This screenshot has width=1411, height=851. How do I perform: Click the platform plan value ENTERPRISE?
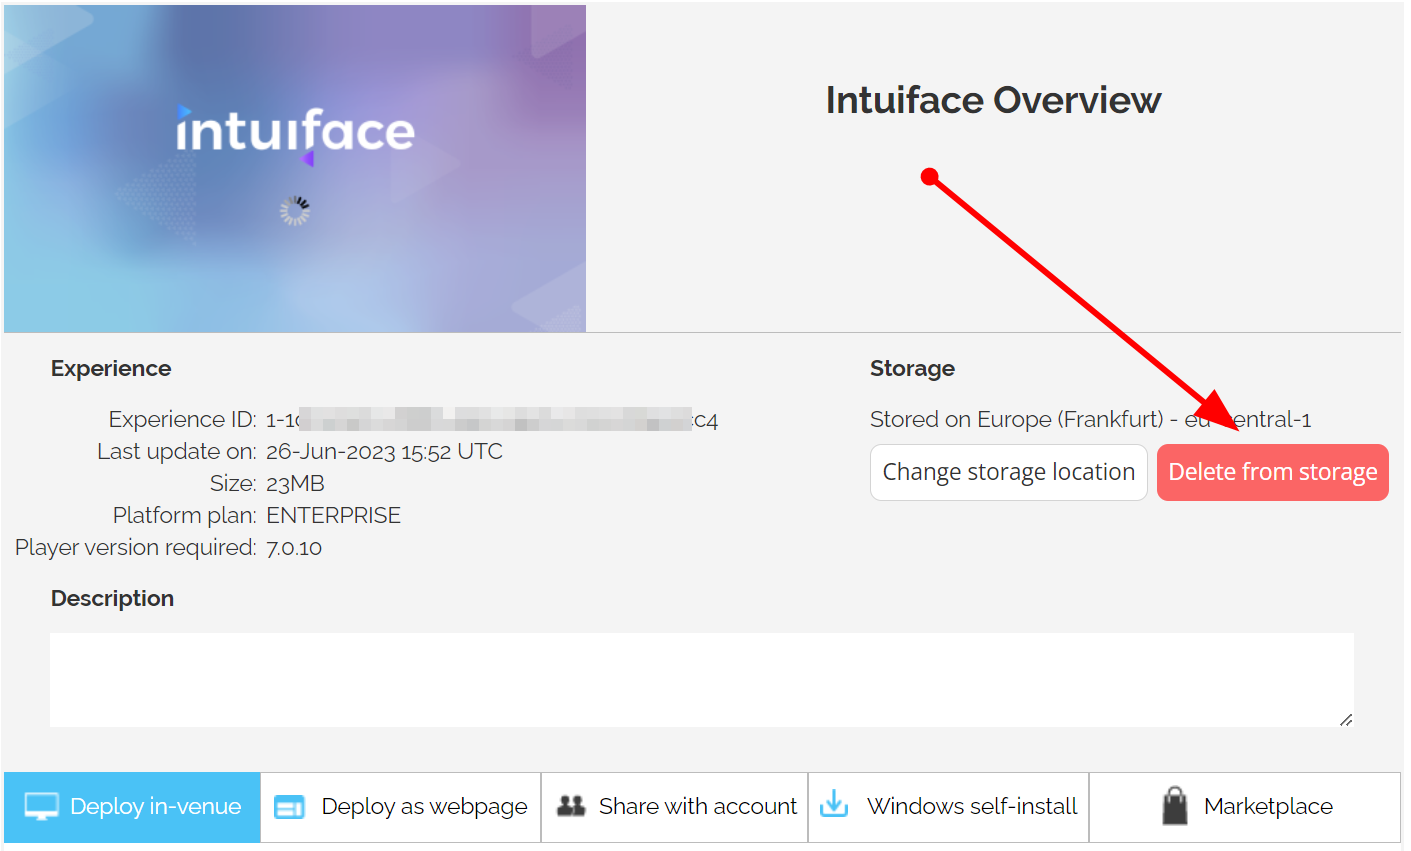[x=333, y=515]
